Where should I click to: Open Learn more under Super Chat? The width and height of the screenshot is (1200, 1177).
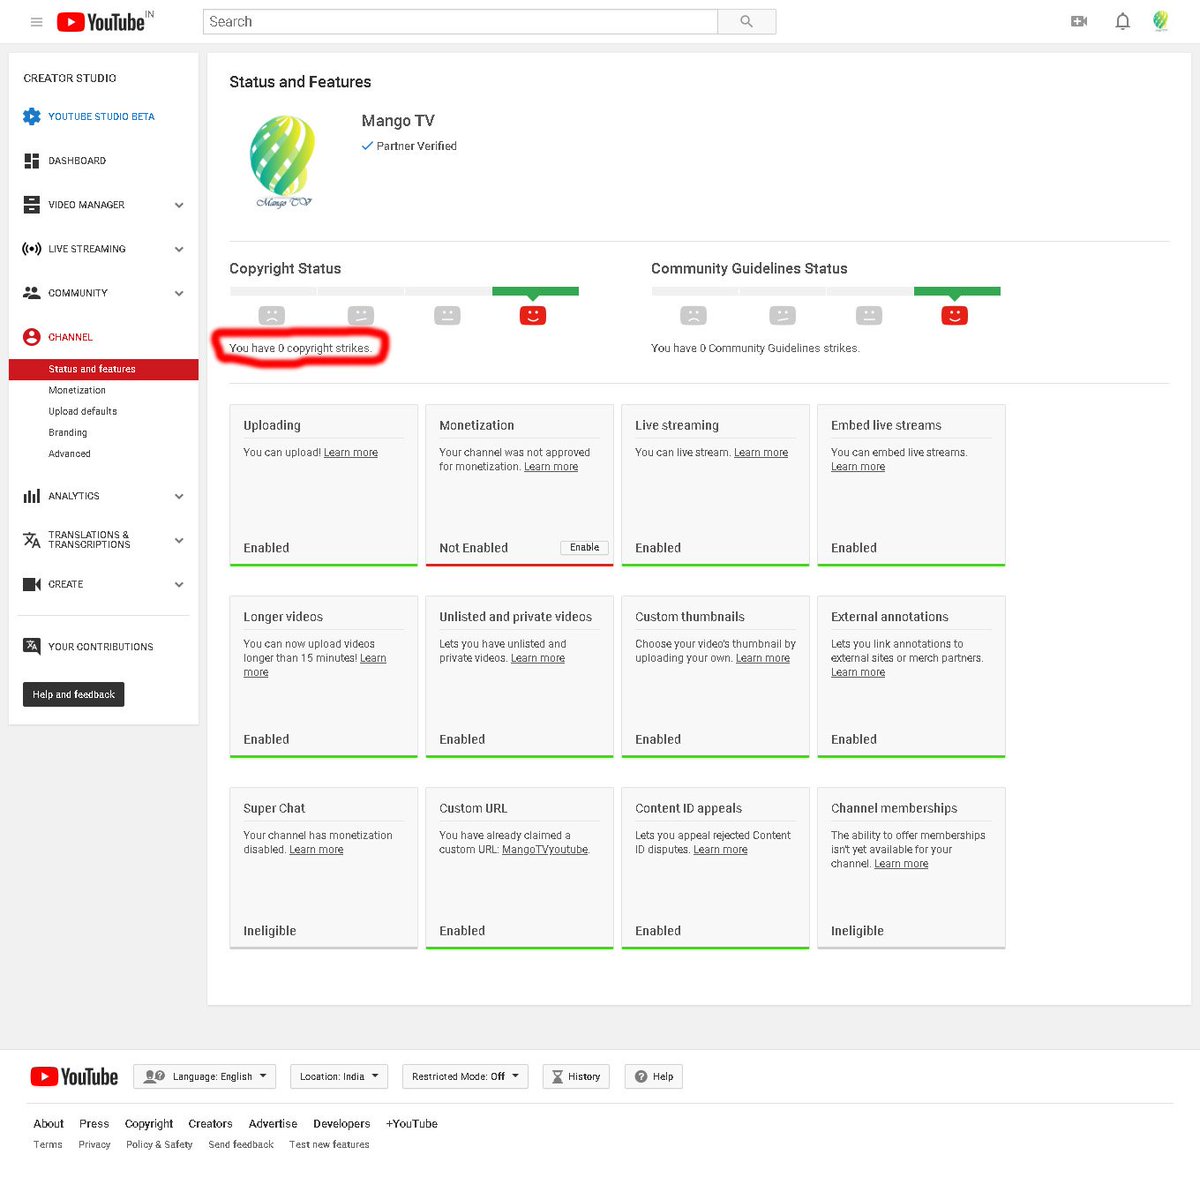[316, 850]
